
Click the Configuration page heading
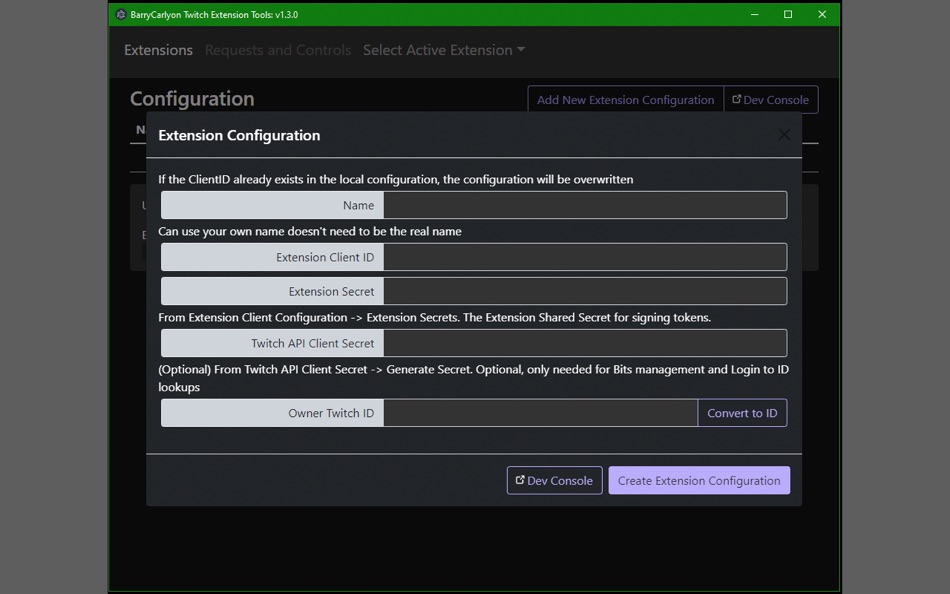pyautogui.click(x=192, y=99)
